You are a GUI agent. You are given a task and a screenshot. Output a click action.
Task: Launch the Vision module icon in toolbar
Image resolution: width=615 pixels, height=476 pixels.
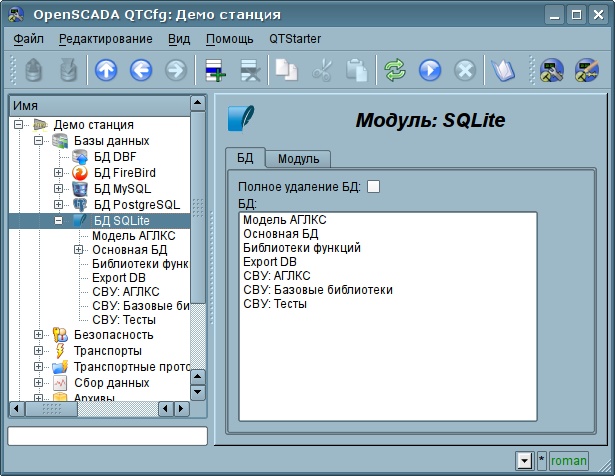coord(587,71)
